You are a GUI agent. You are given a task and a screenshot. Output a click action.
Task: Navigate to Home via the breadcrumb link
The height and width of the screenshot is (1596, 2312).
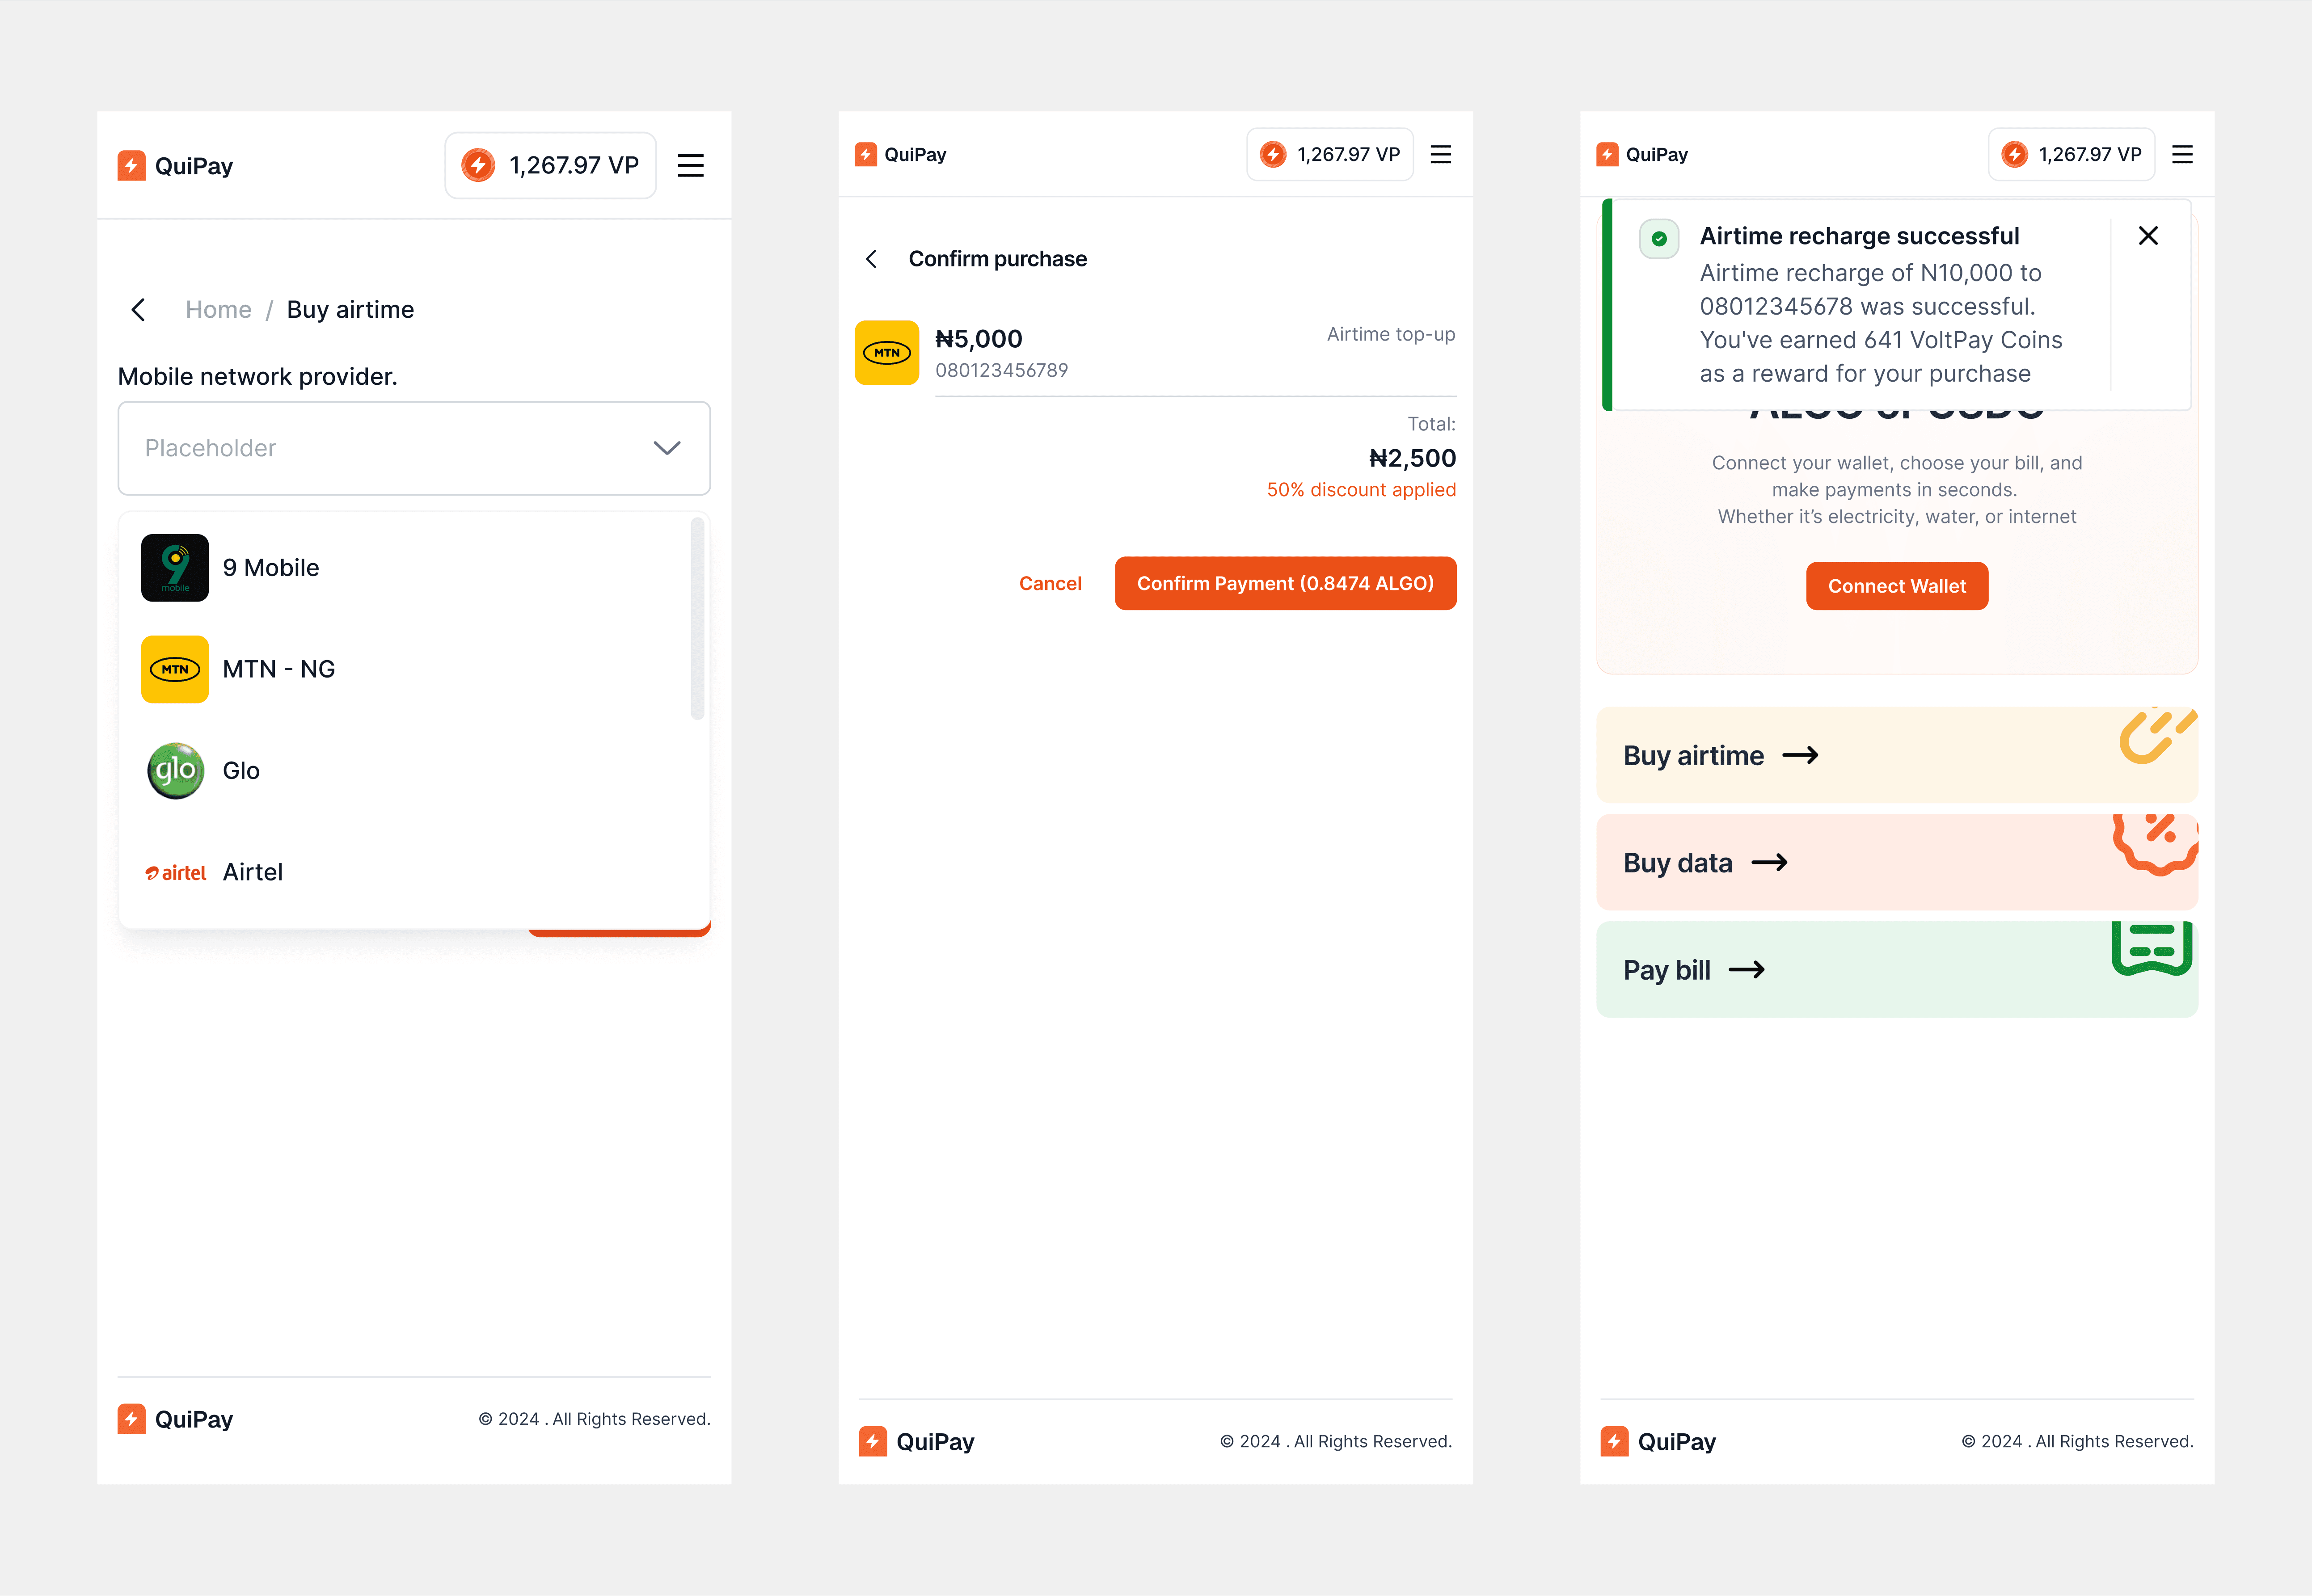(x=218, y=309)
